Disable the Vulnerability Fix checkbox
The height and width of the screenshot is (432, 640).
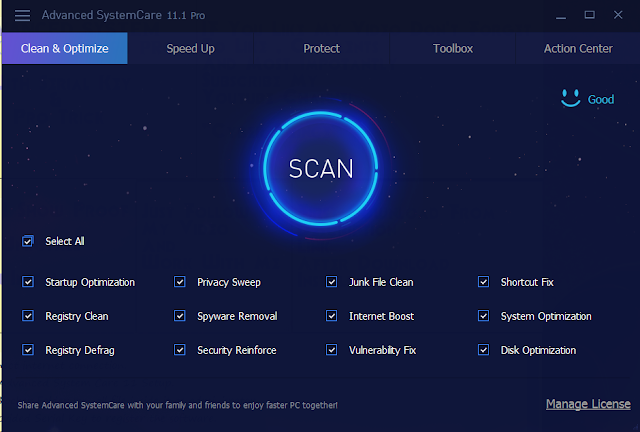(331, 350)
